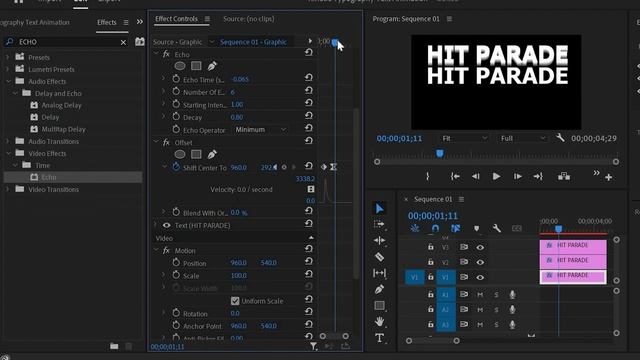Clear the ECHO search field

pyautogui.click(x=123, y=42)
